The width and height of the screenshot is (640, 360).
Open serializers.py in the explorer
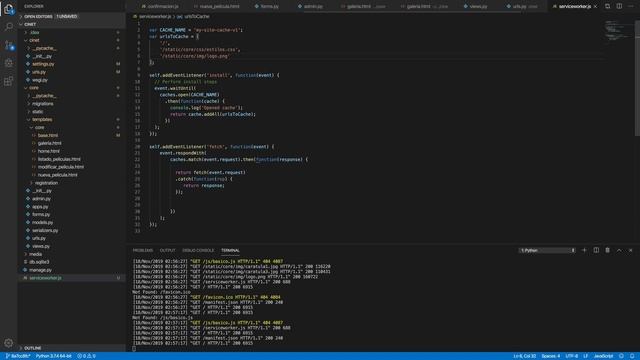pyautogui.click(x=45, y=230)
